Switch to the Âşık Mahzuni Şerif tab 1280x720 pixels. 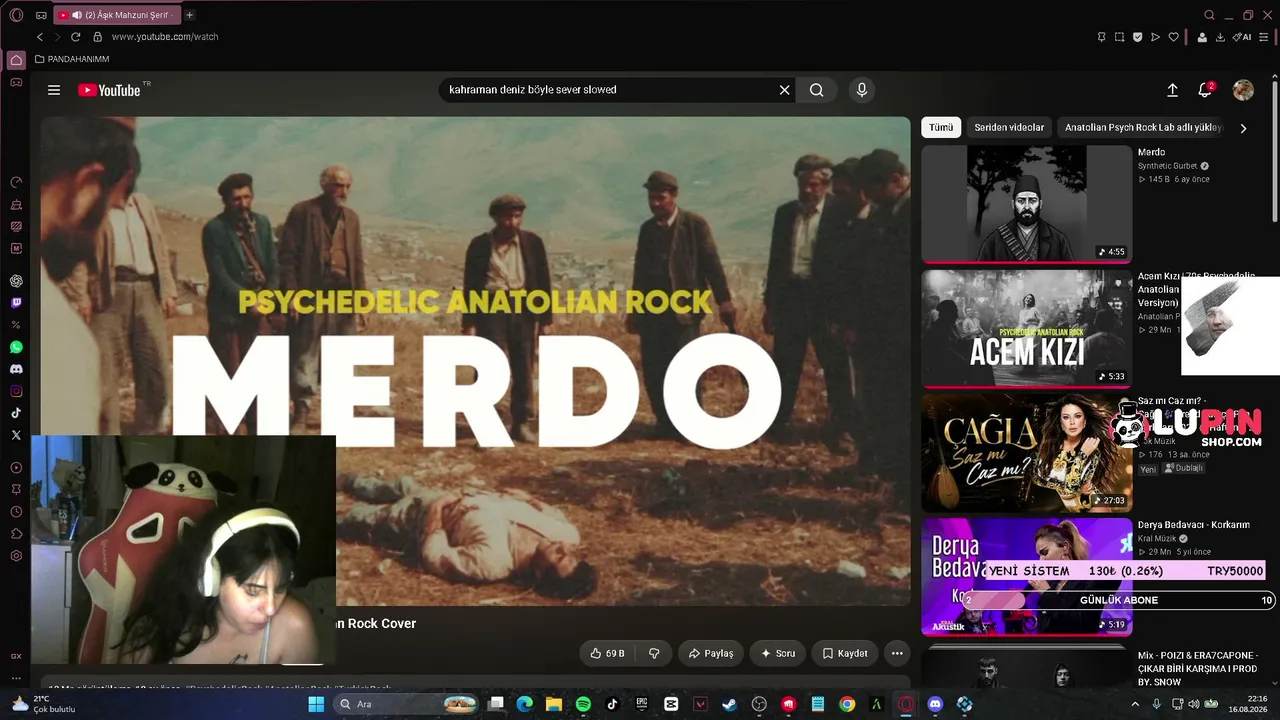click(x=117, y=15)
